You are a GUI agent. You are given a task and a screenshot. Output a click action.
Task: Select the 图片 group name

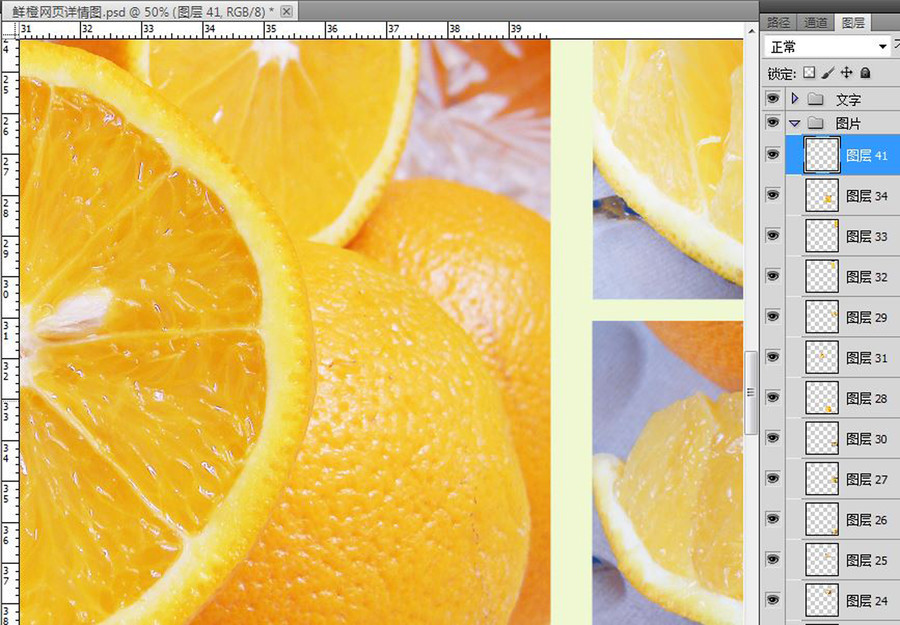[848, 123]
